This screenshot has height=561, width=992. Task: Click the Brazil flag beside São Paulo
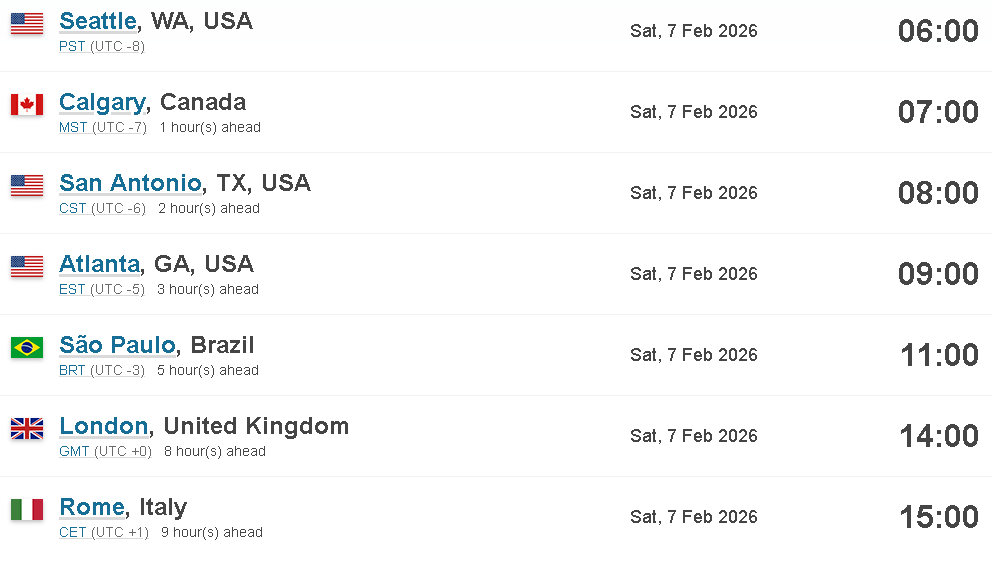click(x=27, y=347)
